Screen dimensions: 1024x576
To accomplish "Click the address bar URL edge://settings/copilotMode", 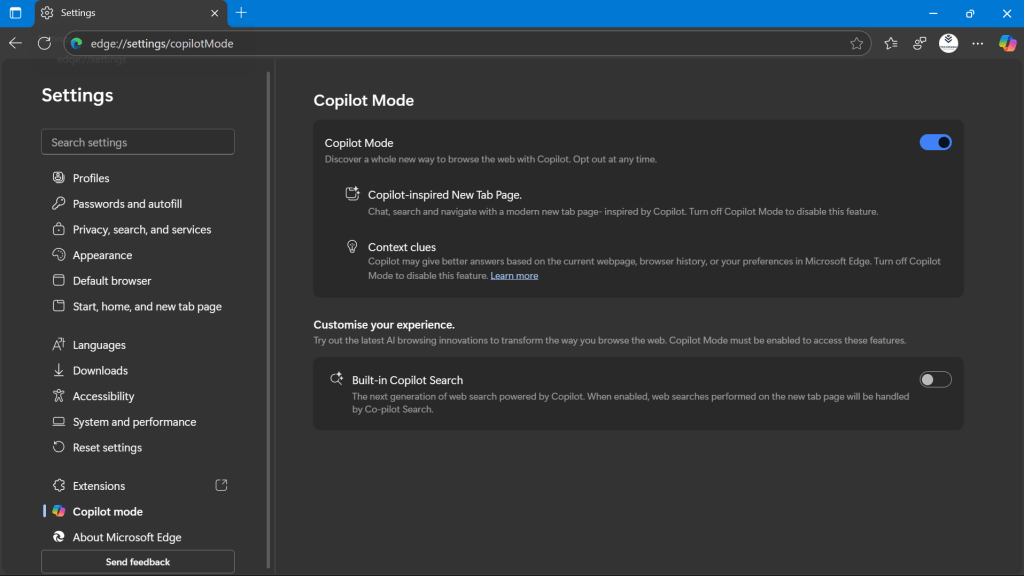I will pyautogui.click(x=162, y=44).
